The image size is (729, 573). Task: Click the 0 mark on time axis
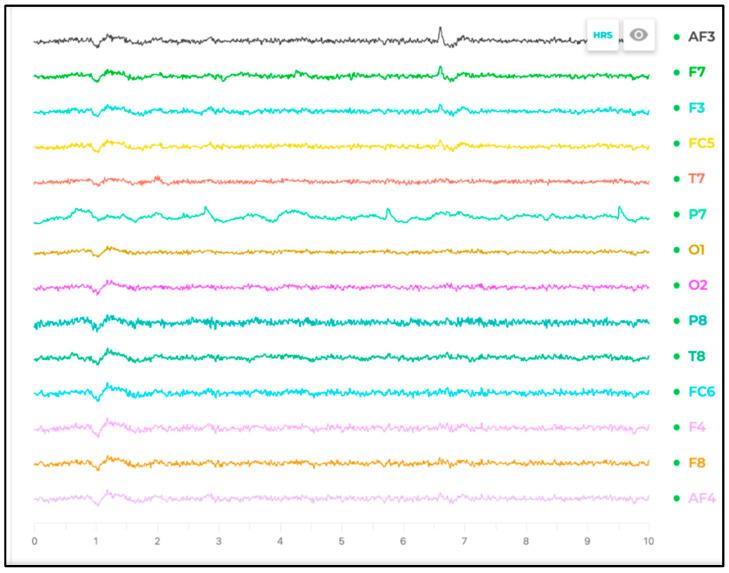(34, 541)
